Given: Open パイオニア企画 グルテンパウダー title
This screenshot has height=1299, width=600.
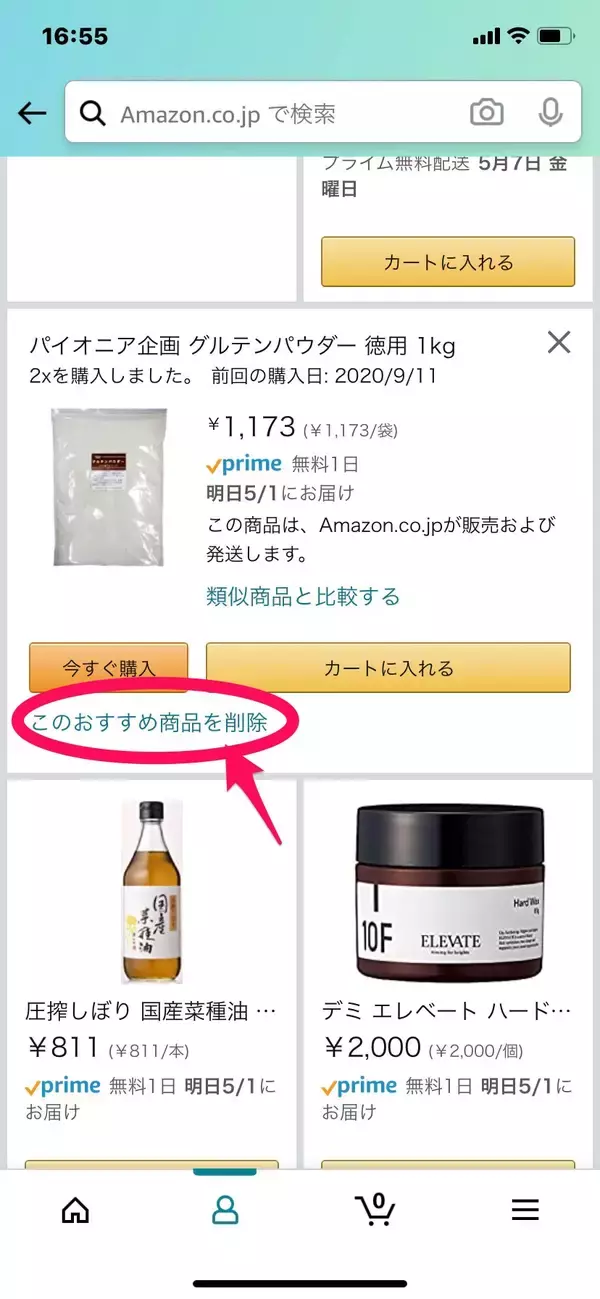Looking at the screenshot, I should [240, 346].
